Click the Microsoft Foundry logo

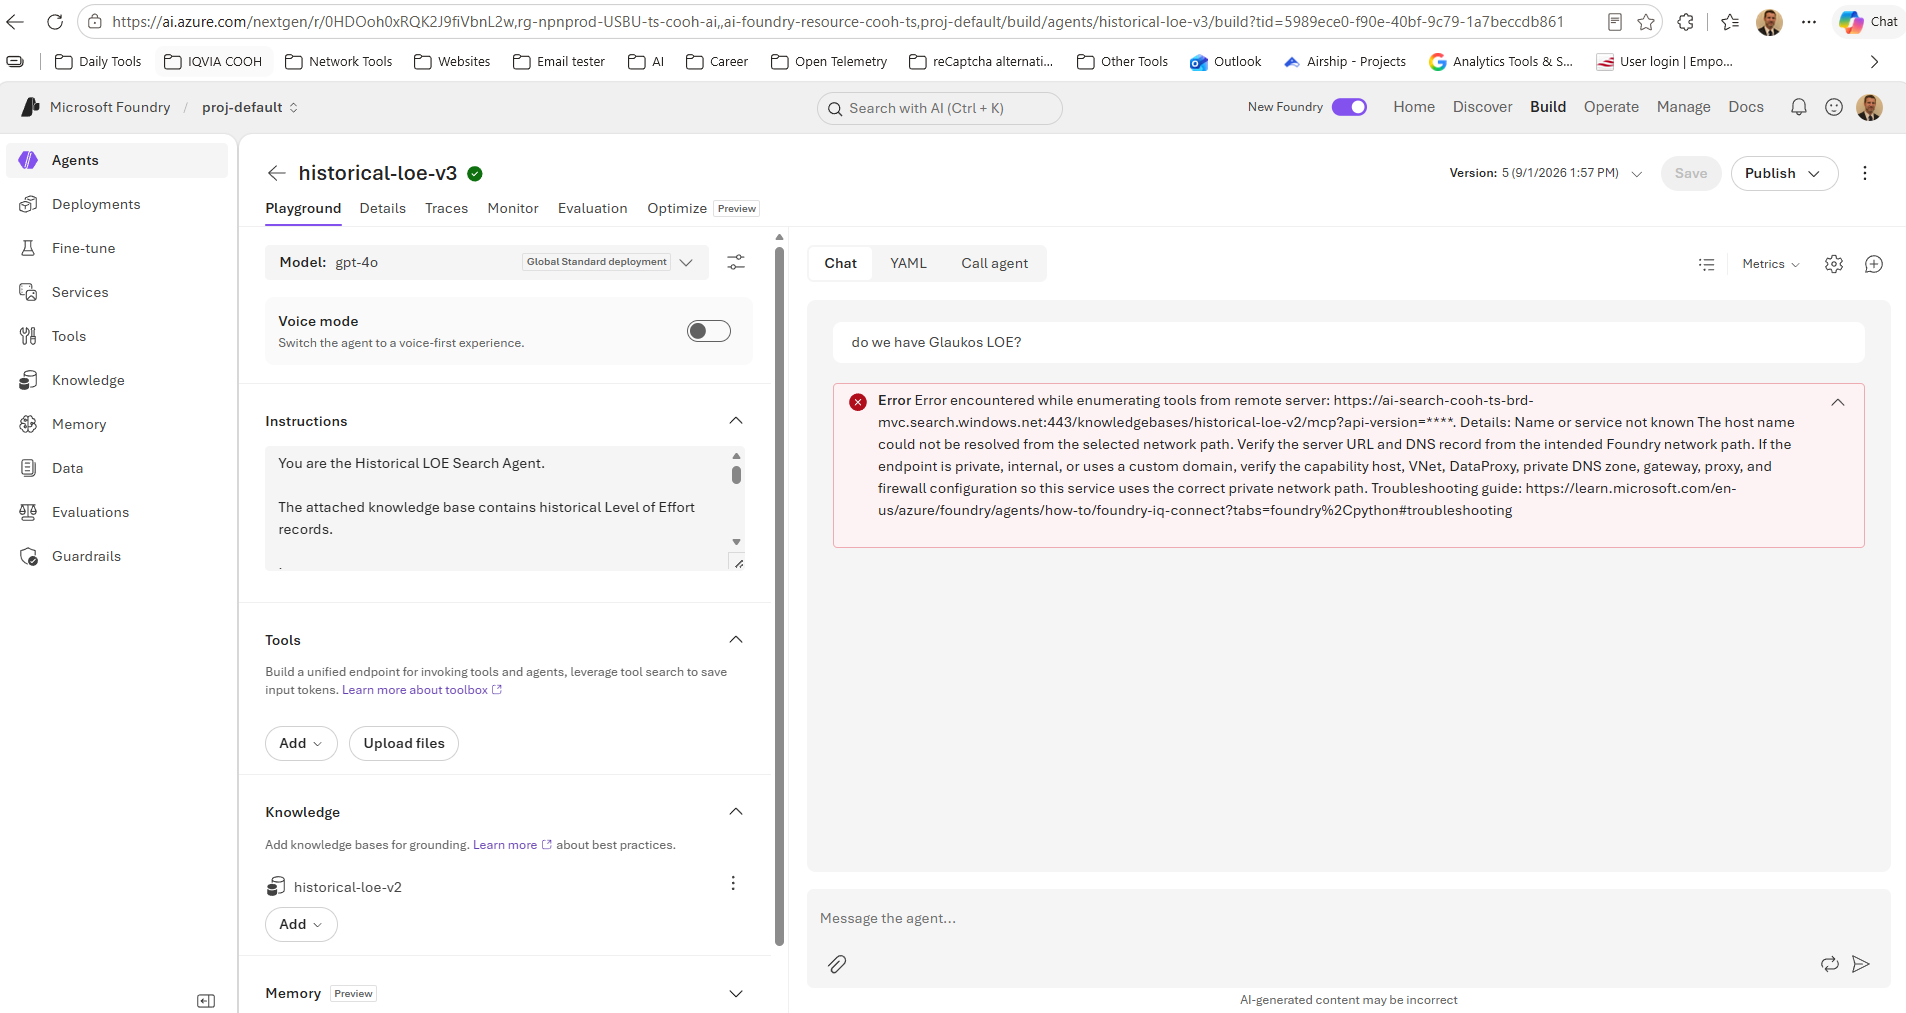tap(31, 107)
